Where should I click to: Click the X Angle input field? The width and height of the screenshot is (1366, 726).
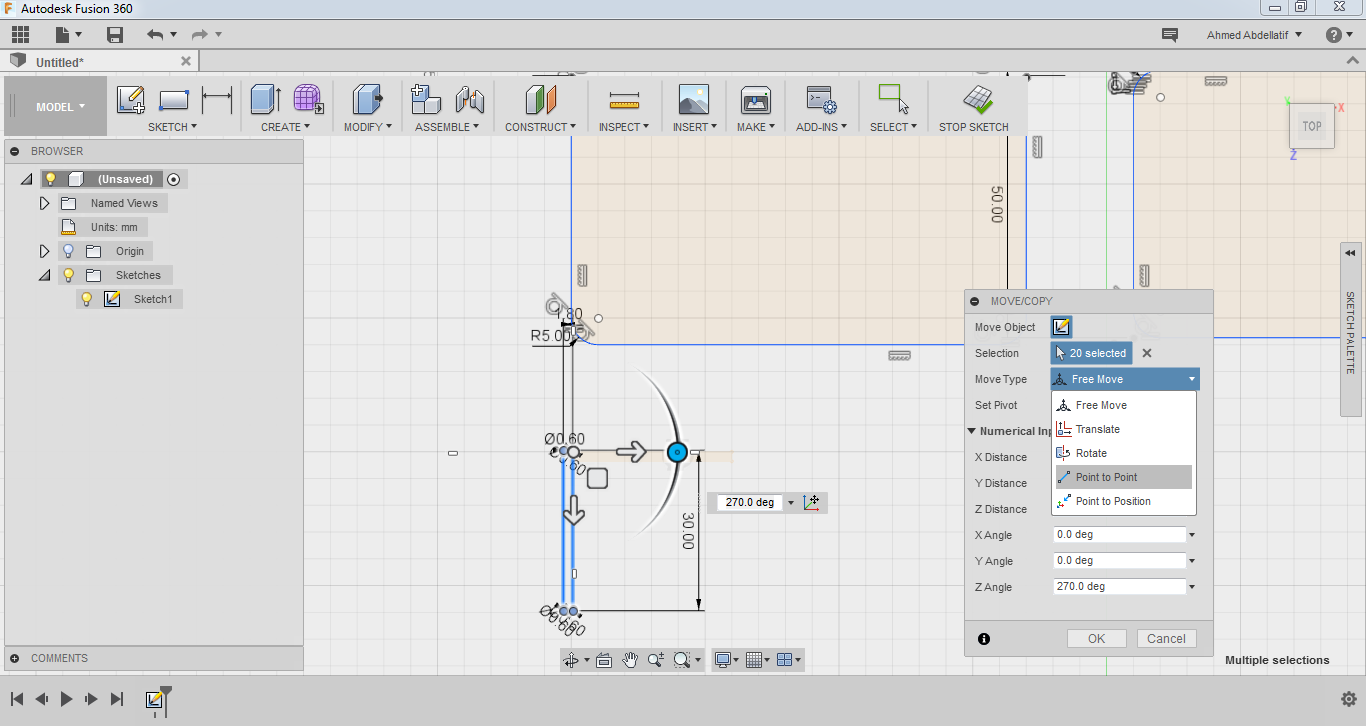[x=1119, y=535]
